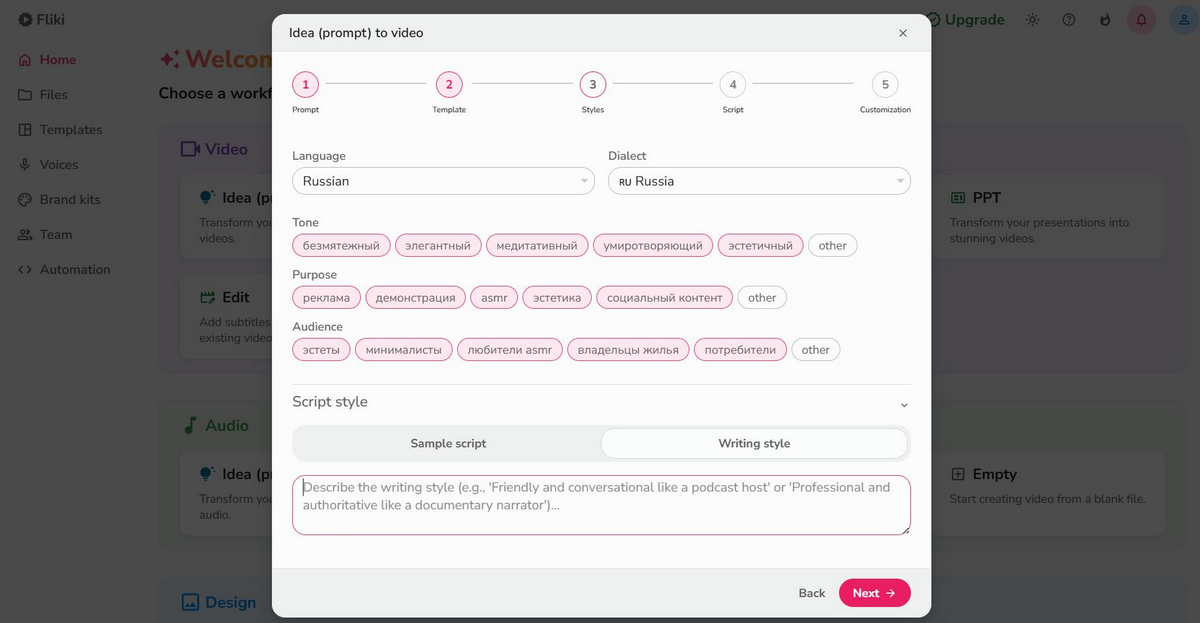Screen dimensions: 1200x623
Task: Click the flame streak icon
Action: coord(1105,19)
